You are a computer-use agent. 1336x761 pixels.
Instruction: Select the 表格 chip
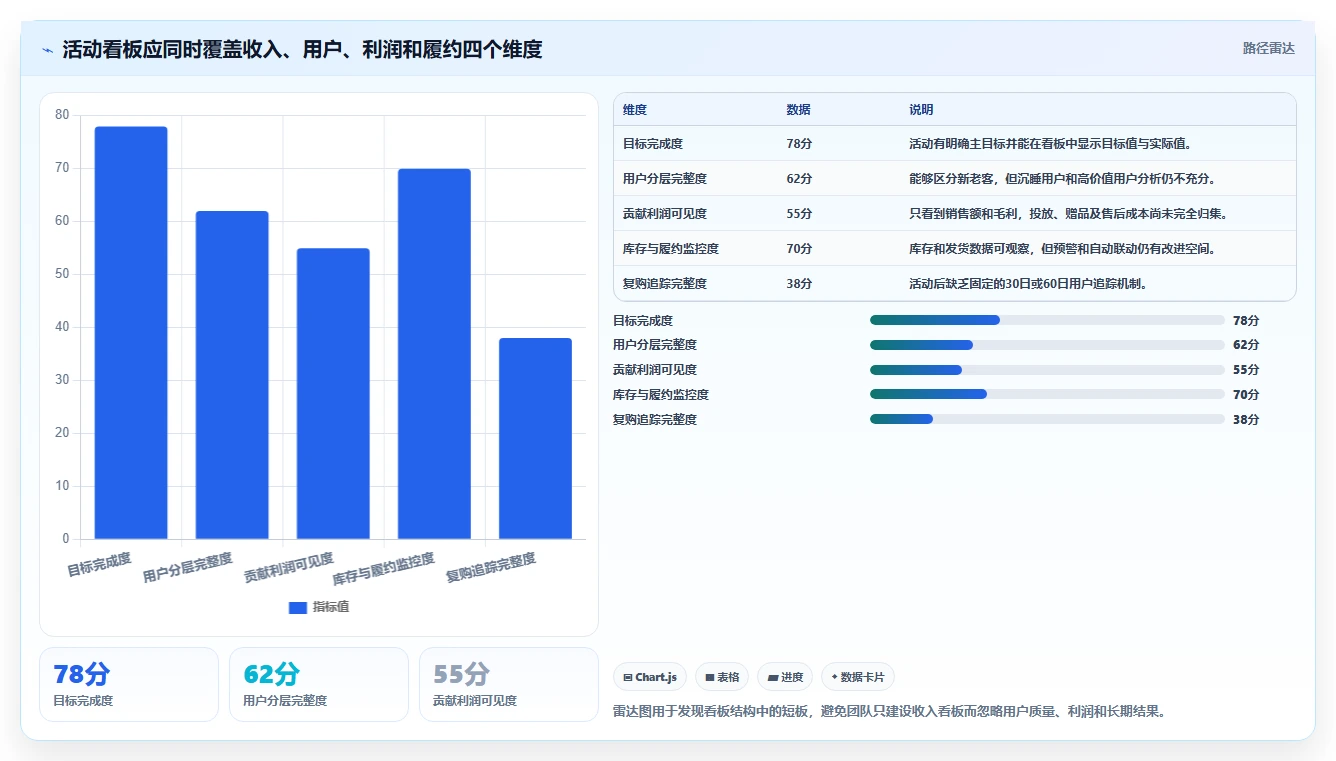click(722, 677)
